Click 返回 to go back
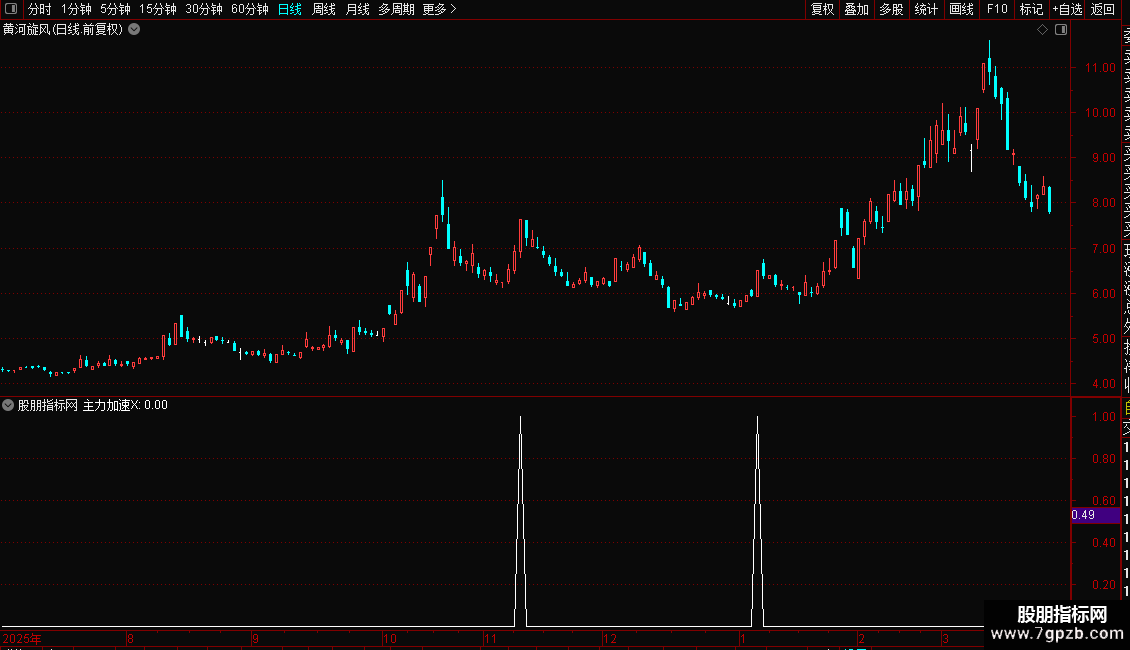Viewport: 1130px width, 650px height. click(x=1103, y=9)
